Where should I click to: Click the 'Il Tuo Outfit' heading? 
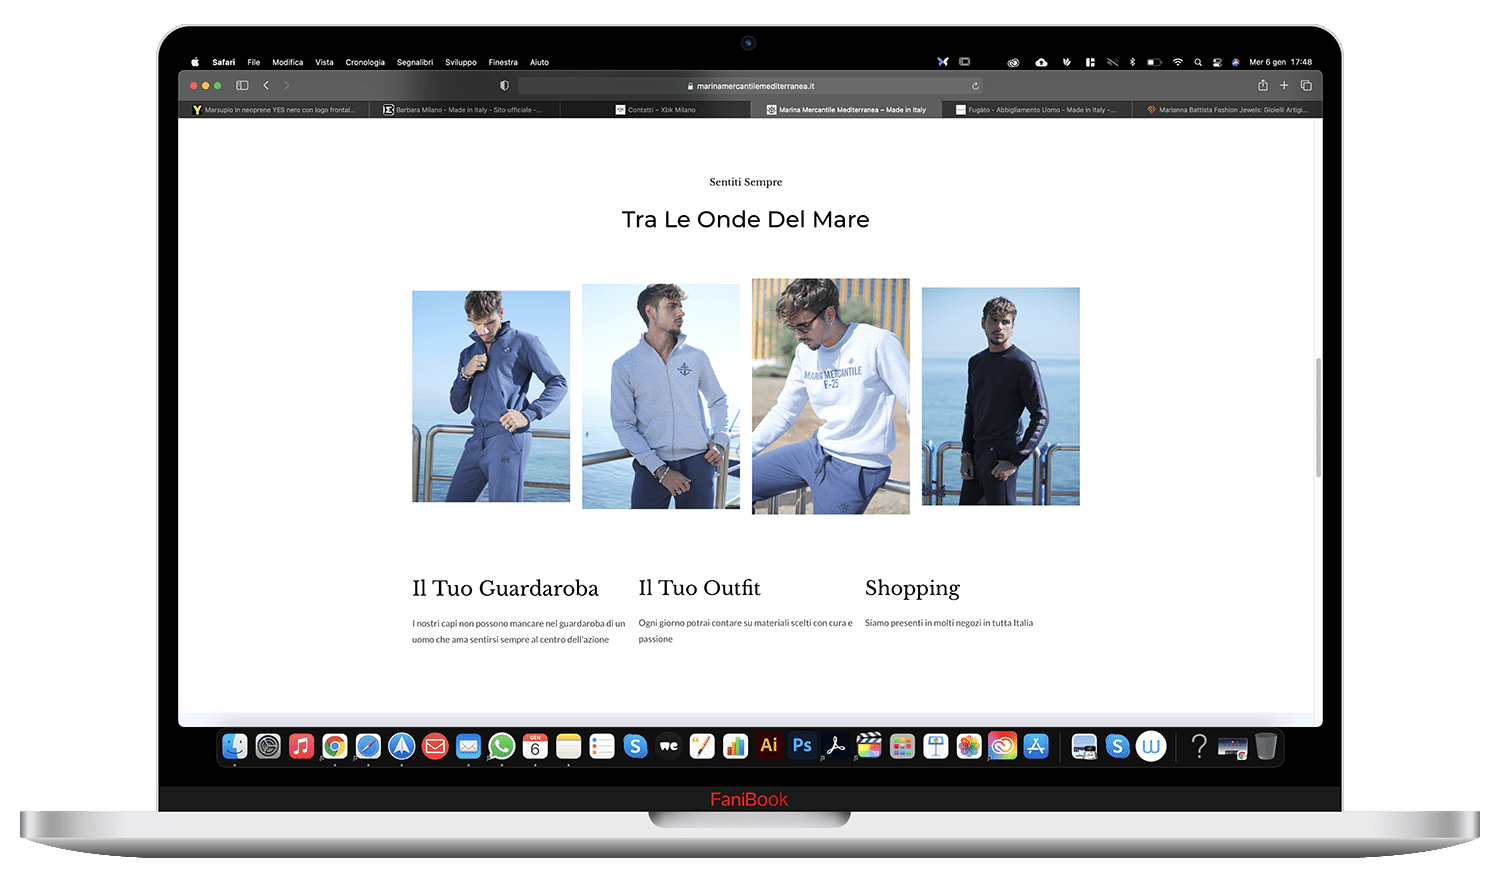point(700,588)
